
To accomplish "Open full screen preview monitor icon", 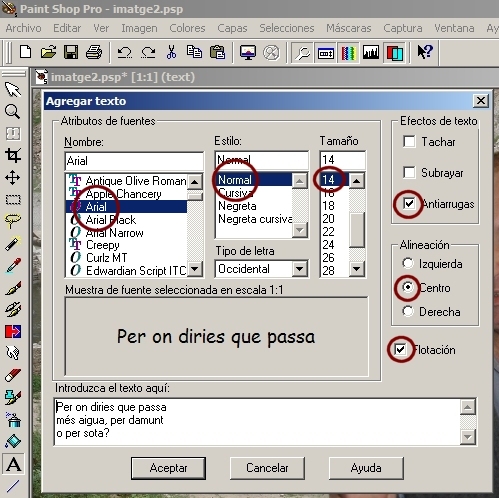I will (248, 52).
